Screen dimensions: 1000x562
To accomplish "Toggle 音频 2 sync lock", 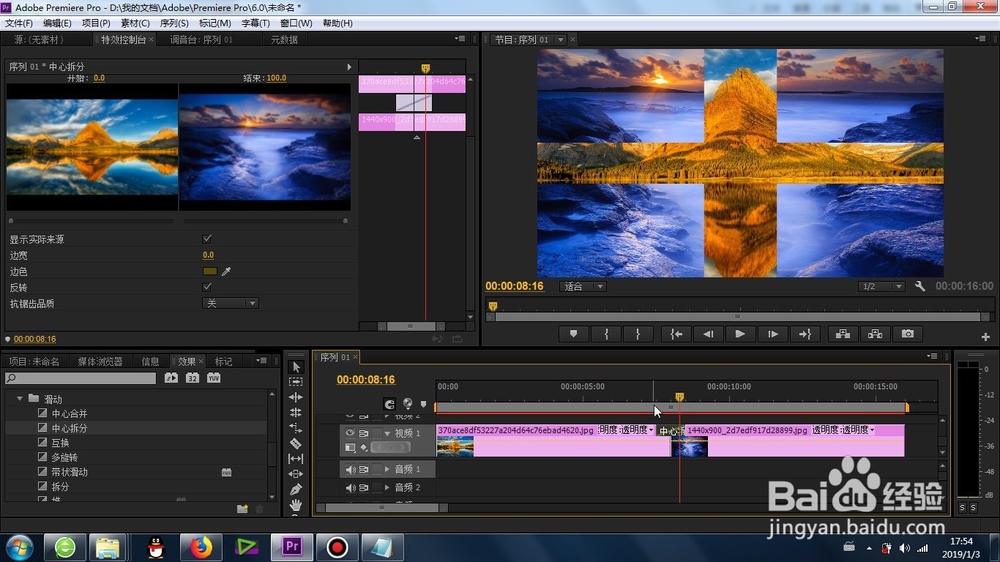I will [x=364, y=488].
